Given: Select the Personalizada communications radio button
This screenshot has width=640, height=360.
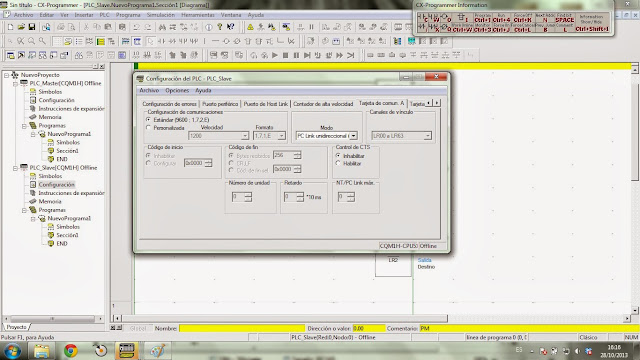Looking at the screenshot, I should pos(148,128).
